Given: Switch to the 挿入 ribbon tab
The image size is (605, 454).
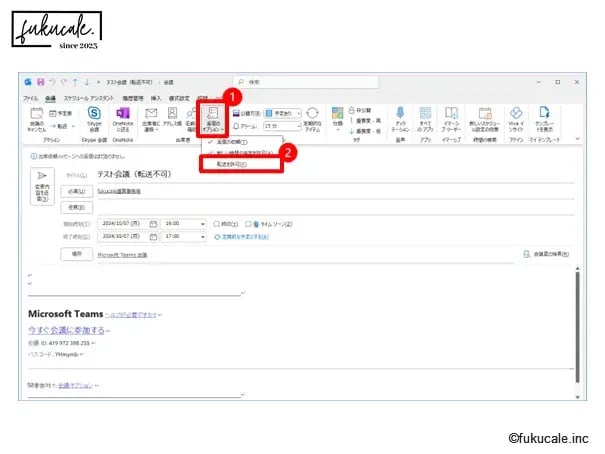Looking at the screenshot, I should (x=155, y=98).
